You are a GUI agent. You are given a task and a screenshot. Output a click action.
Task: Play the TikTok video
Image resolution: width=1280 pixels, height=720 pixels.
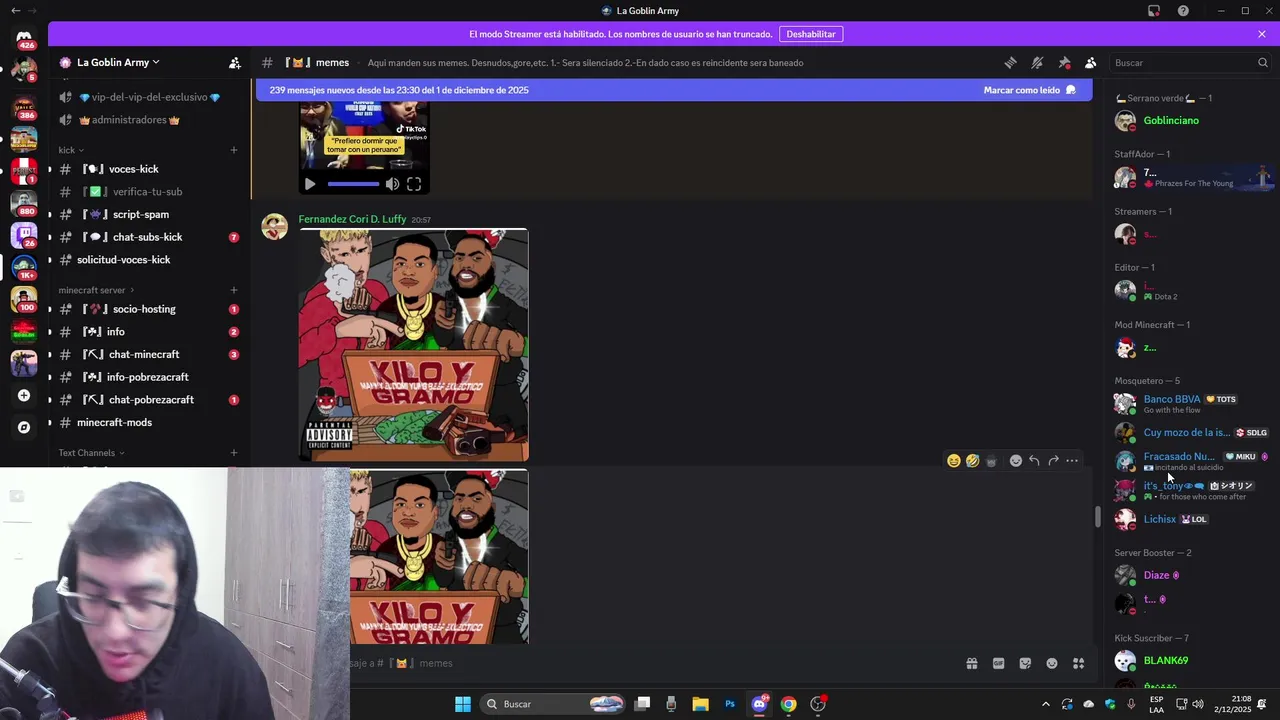(x=310, y=184)
